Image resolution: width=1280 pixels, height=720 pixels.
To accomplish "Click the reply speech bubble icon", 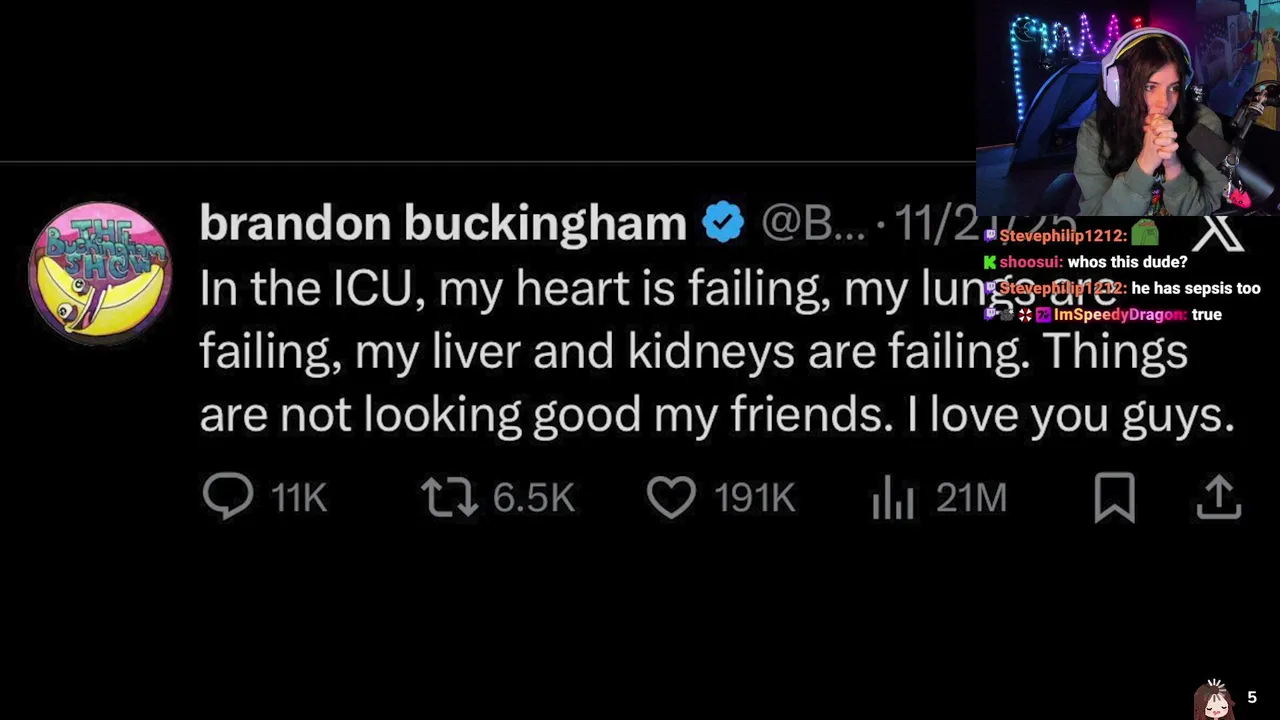I will [x=228, y=496].
